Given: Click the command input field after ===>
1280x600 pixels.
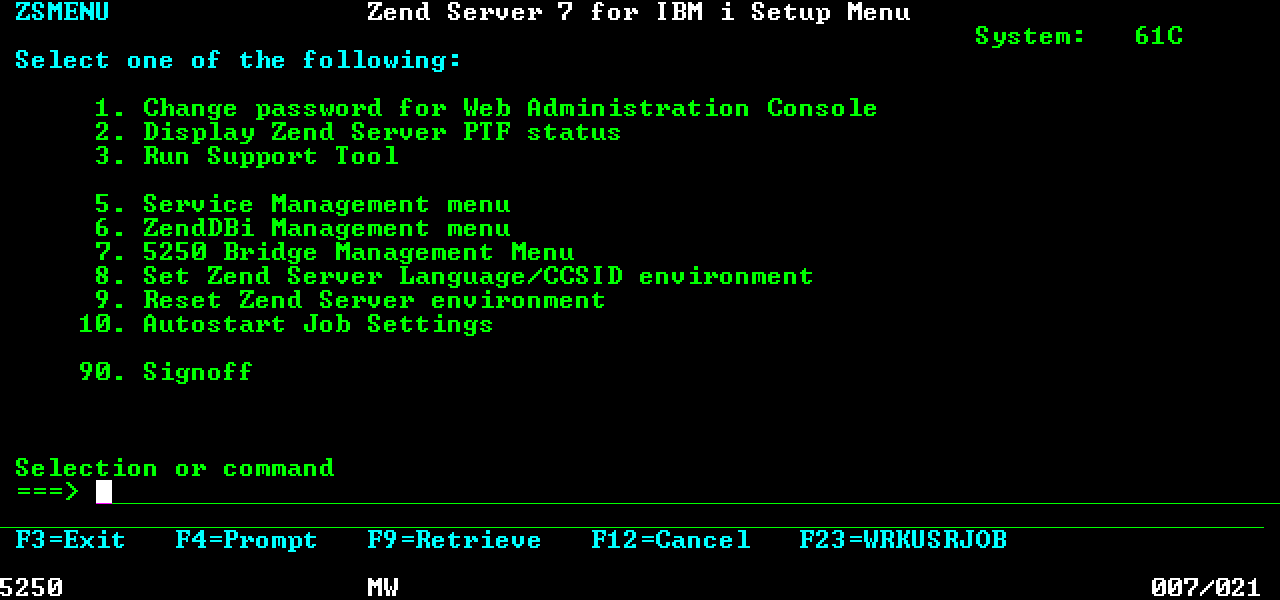Looking at the screenshot, I should coord(687,492).
